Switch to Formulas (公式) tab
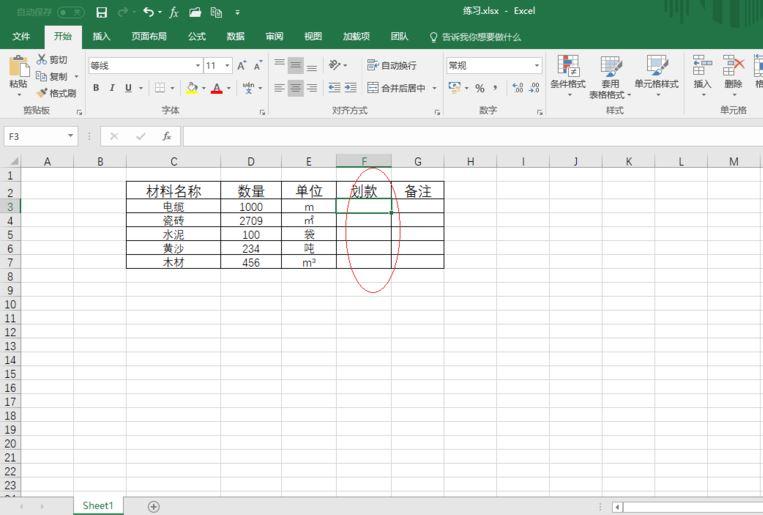Image resolution: width=763 pixels, height=515 pixels. [197, 37]
